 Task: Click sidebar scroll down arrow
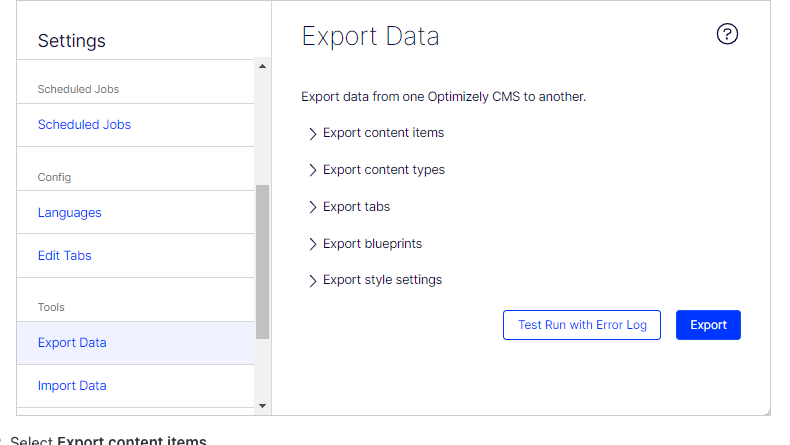coord(262,406)
